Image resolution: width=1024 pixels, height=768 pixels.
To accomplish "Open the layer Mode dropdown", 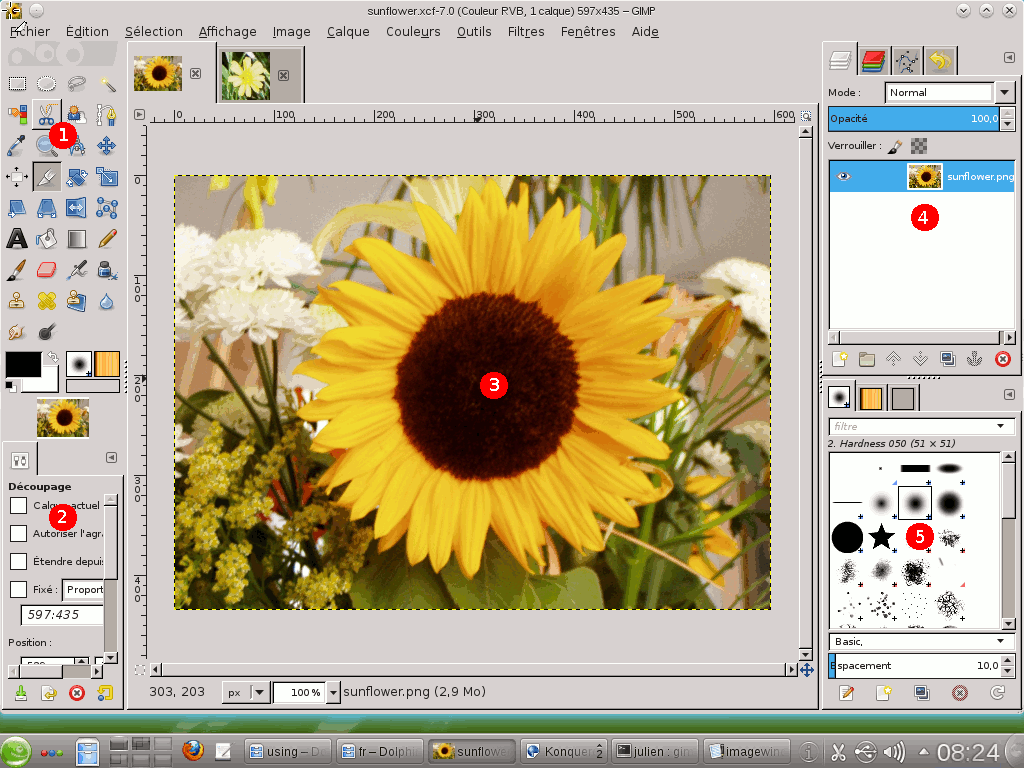I will tap(1005, 92).
